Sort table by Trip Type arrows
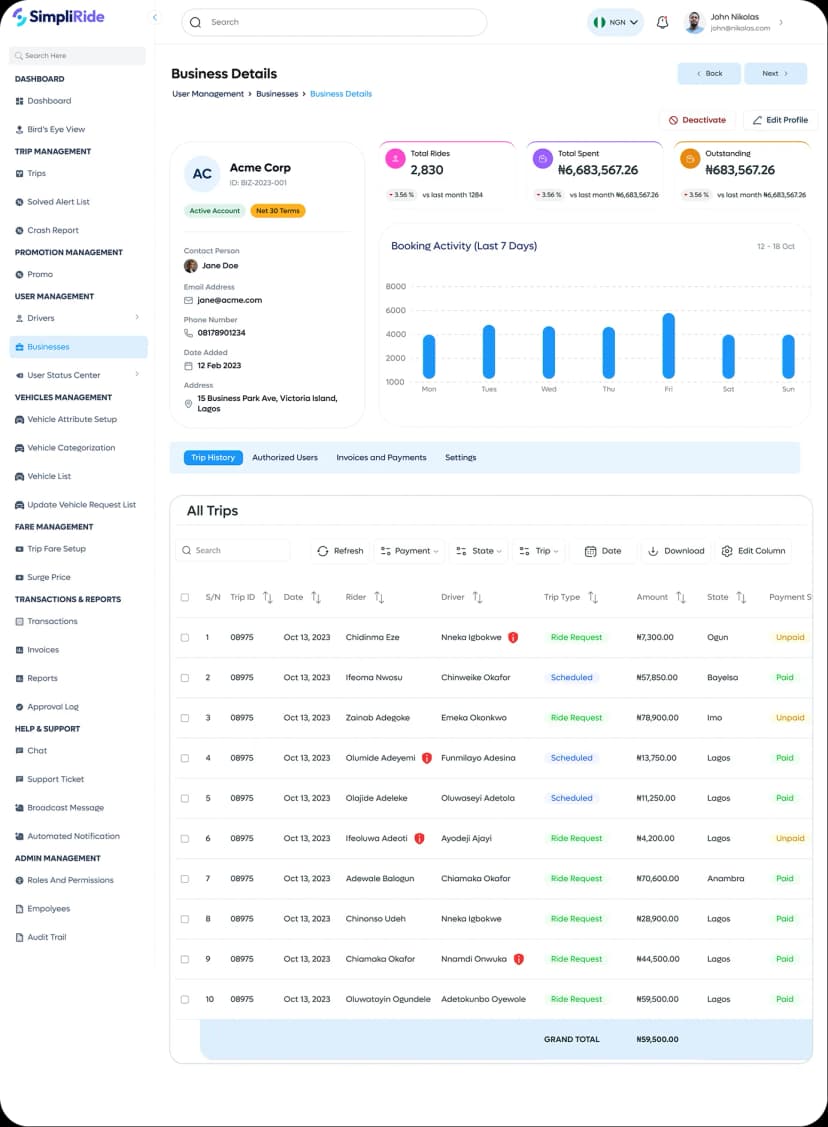This screenshot has height=1127, width=828. [x=593, y=597]
